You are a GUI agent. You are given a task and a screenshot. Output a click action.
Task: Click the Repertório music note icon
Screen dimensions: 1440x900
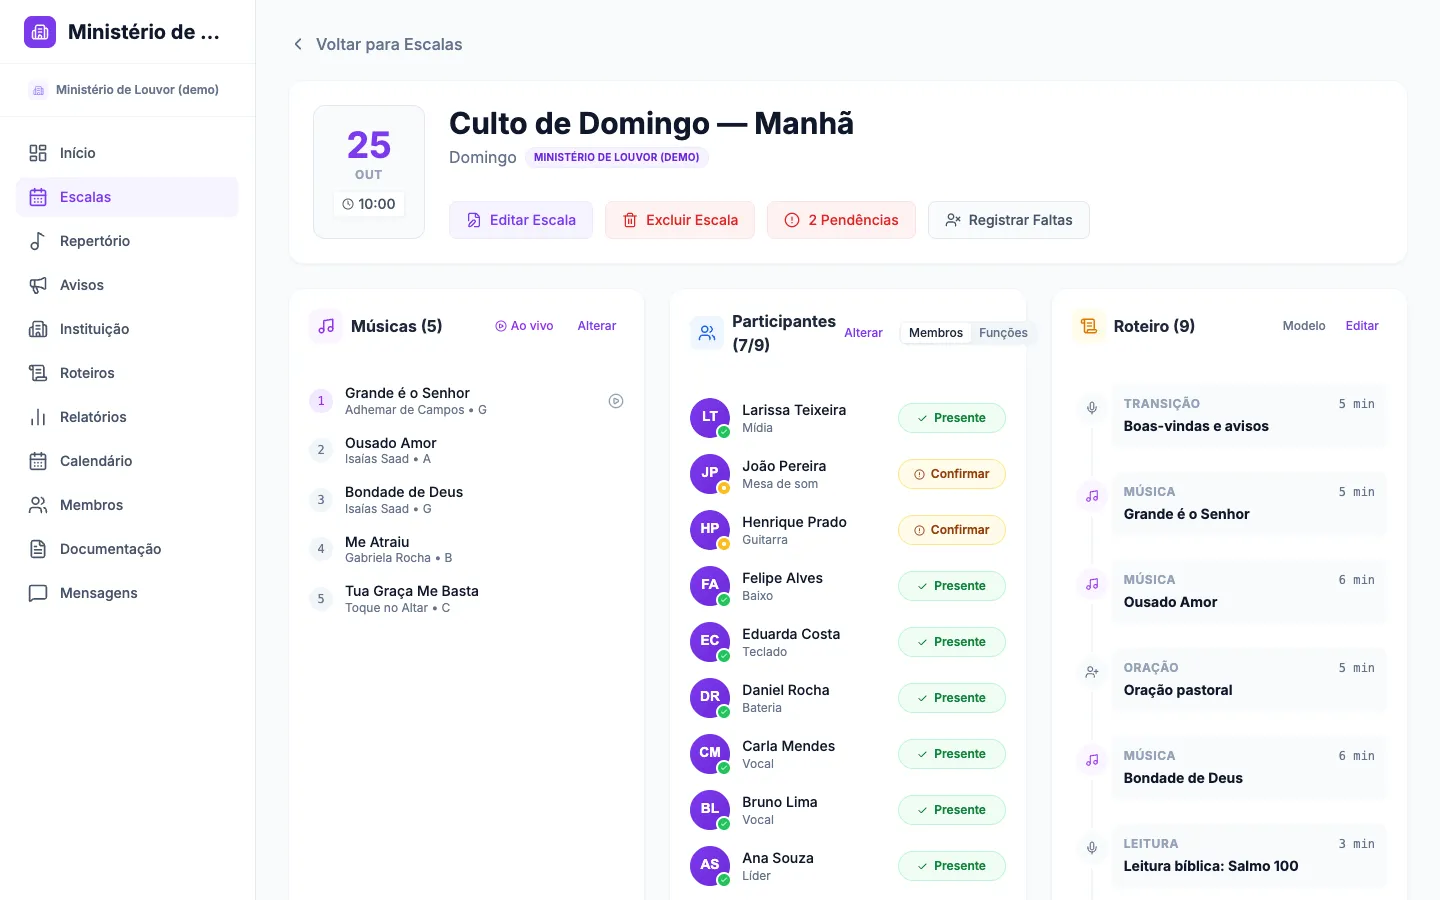click(x=38, y=241)
